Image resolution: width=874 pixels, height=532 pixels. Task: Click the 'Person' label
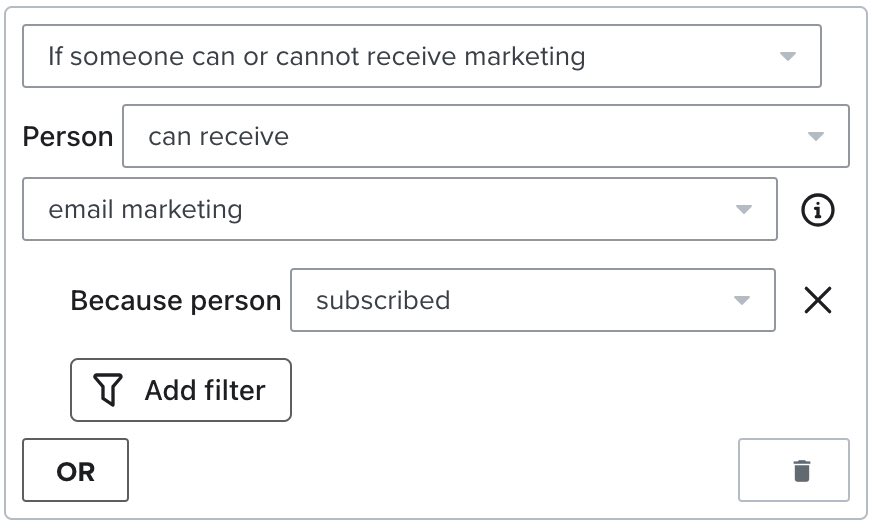[67, 137]
